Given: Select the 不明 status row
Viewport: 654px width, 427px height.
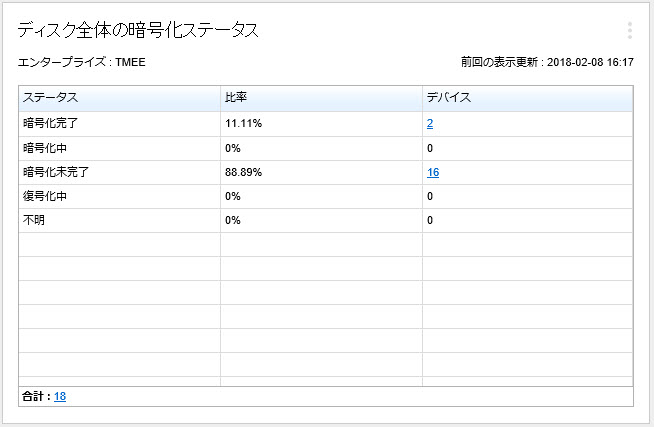Looking at the screenshot, I should [36, 220].
